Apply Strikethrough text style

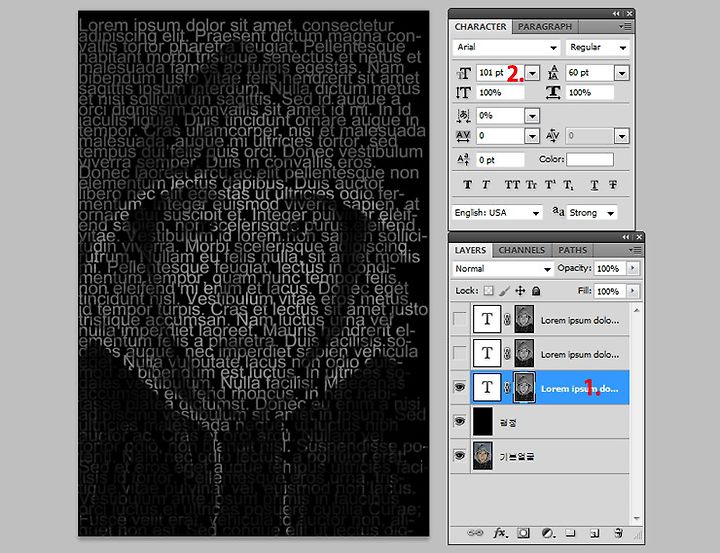(x=613, y=185)
